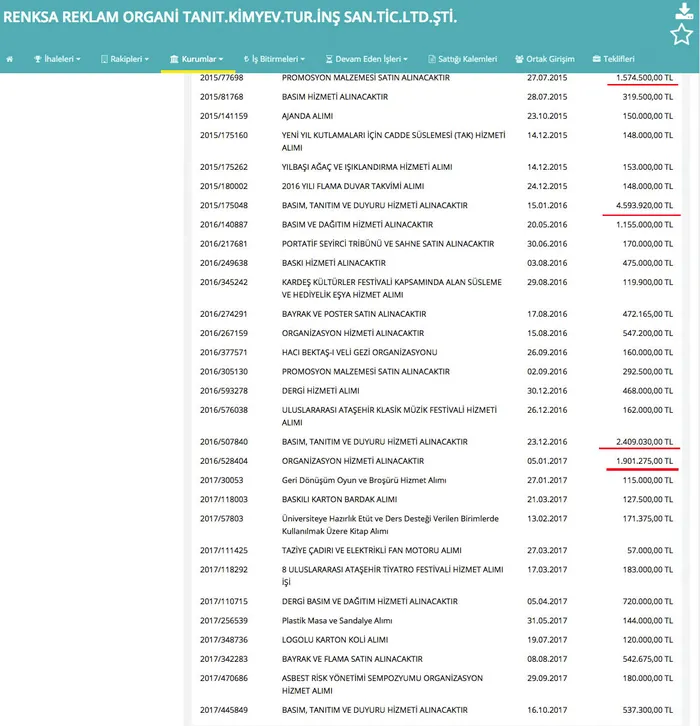Open the Devam Eden İşleri menu
Image resolution: width=700 pixels, height=726 pixels.
[361, 59]
